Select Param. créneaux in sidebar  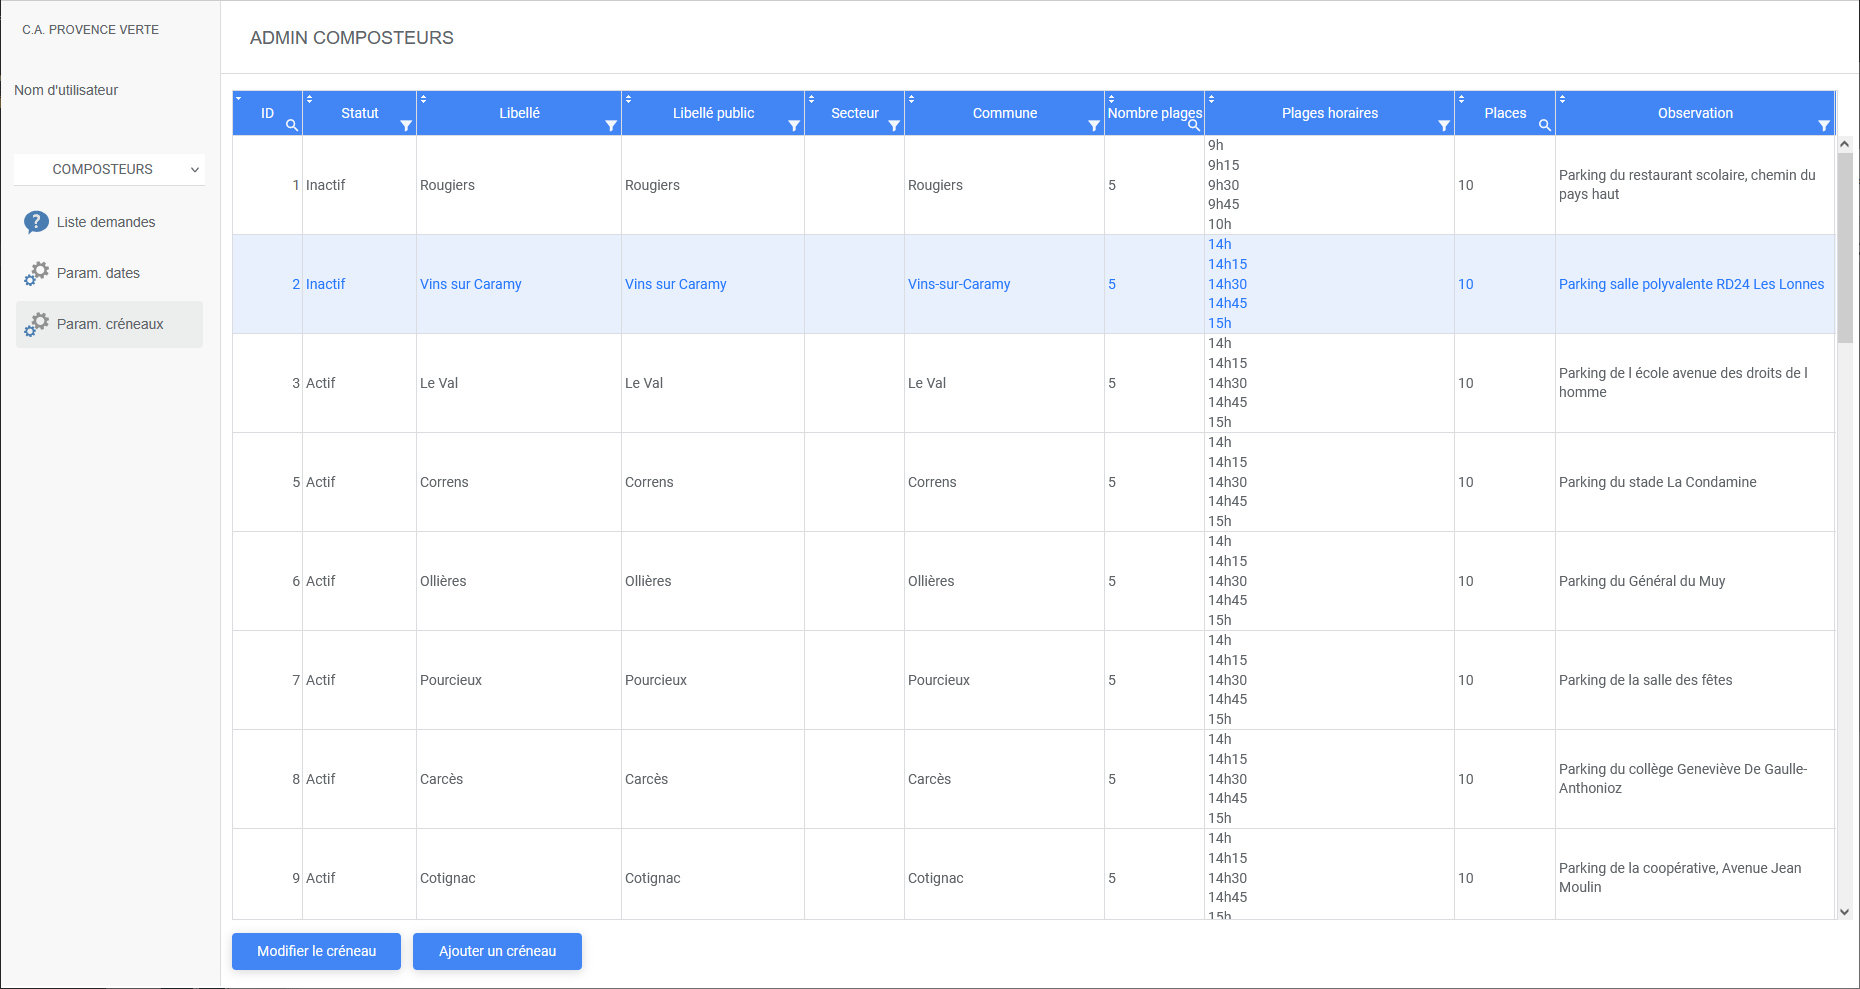110,324
